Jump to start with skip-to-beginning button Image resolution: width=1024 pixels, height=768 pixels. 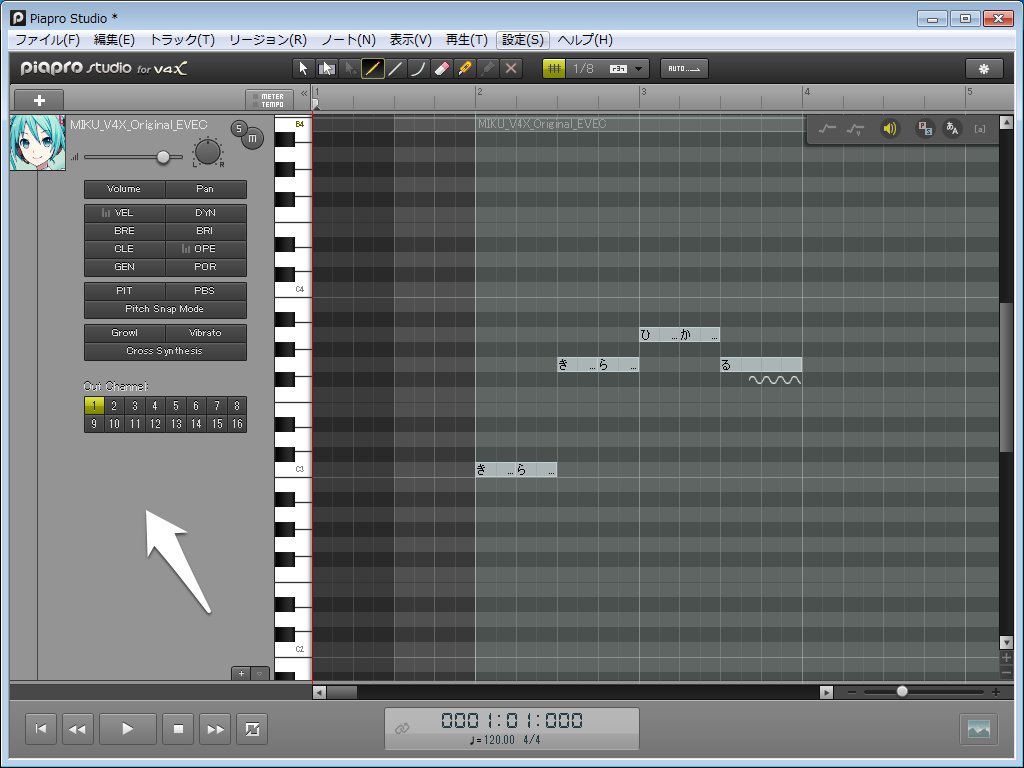click(x=40, y=729)
